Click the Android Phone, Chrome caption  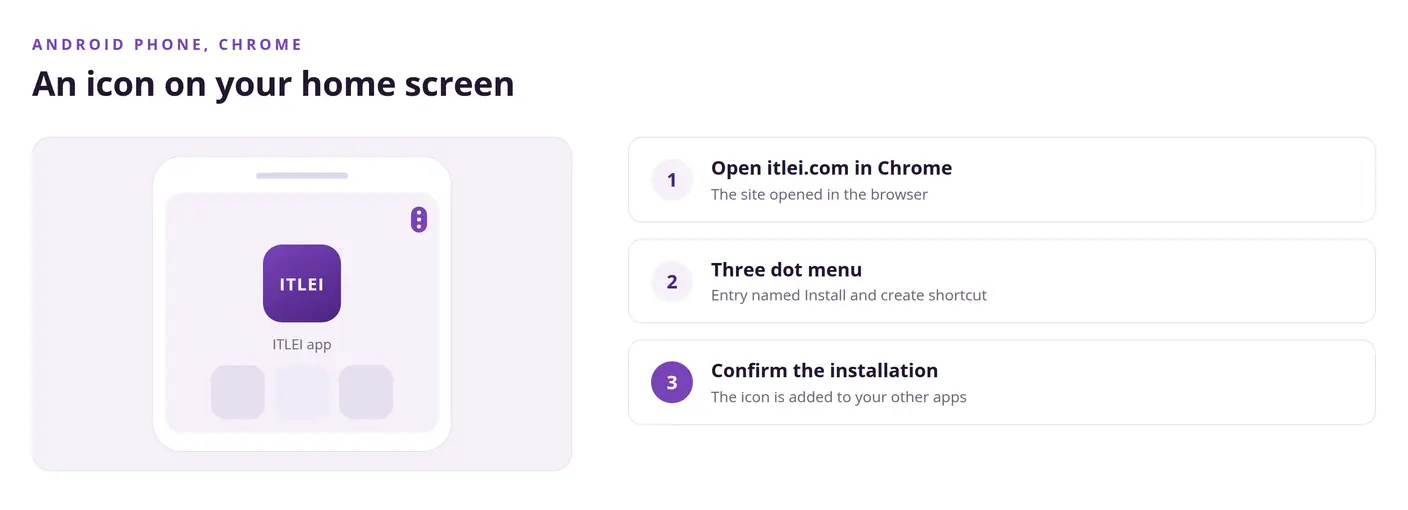(x=167, y=45)
